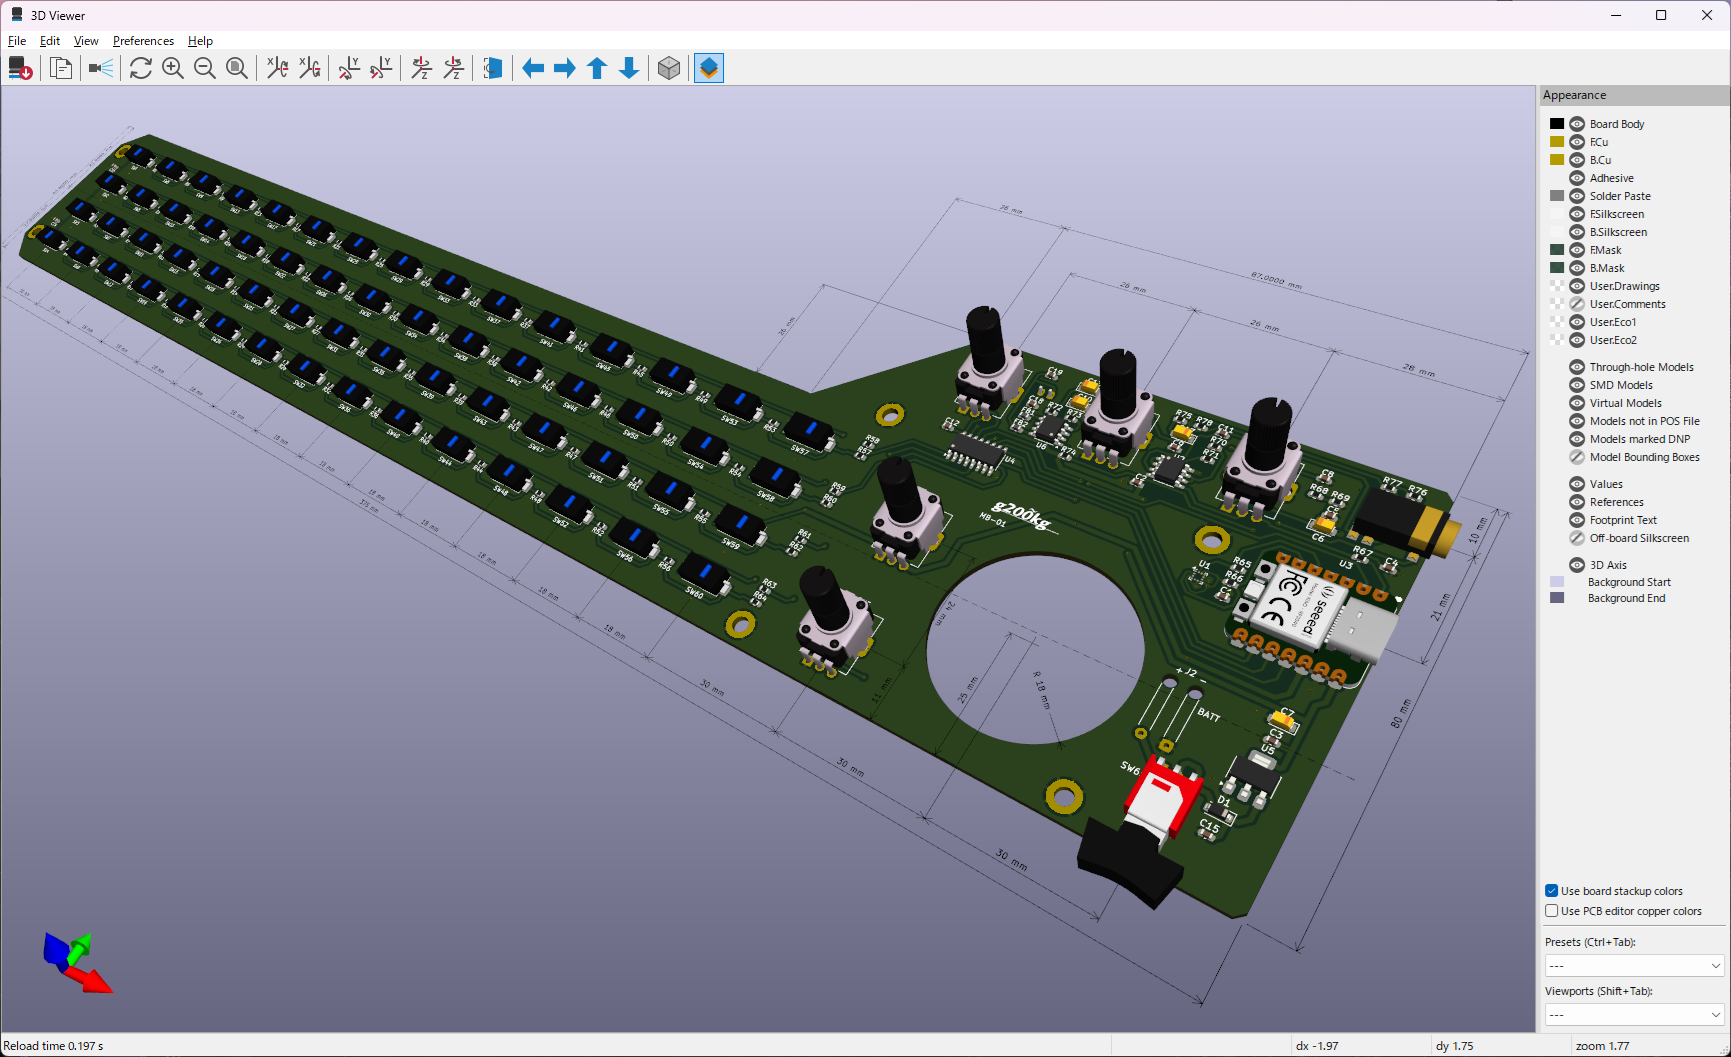Open the Preferences menu
1731x1057 pixels.
click(x=143, y=41)
